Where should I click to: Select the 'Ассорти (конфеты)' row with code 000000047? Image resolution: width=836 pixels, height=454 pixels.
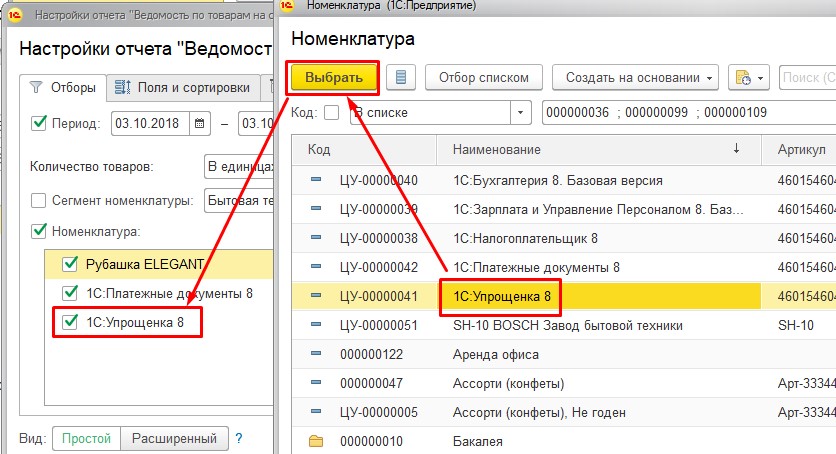564,383
